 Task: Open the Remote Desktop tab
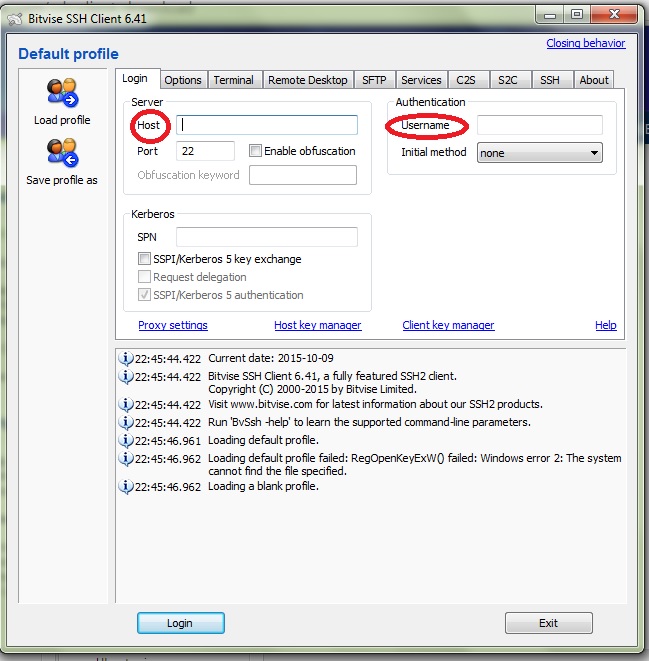[x=308, y=80]
